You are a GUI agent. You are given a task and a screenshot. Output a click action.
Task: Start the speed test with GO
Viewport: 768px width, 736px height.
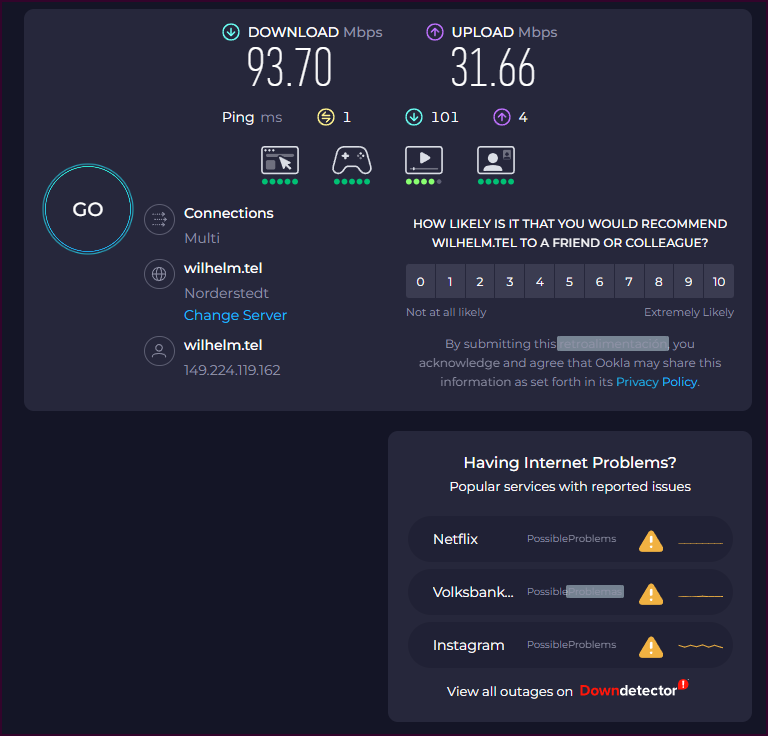tap(88, 209)
